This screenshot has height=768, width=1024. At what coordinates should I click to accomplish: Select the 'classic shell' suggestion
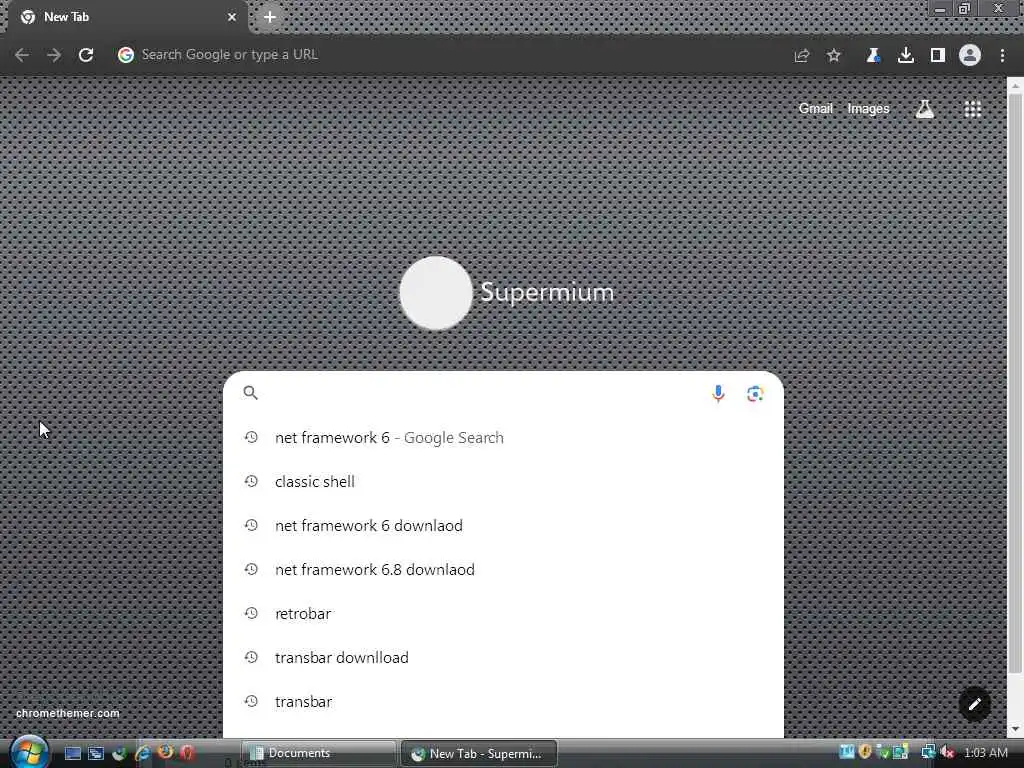(503, 481)
